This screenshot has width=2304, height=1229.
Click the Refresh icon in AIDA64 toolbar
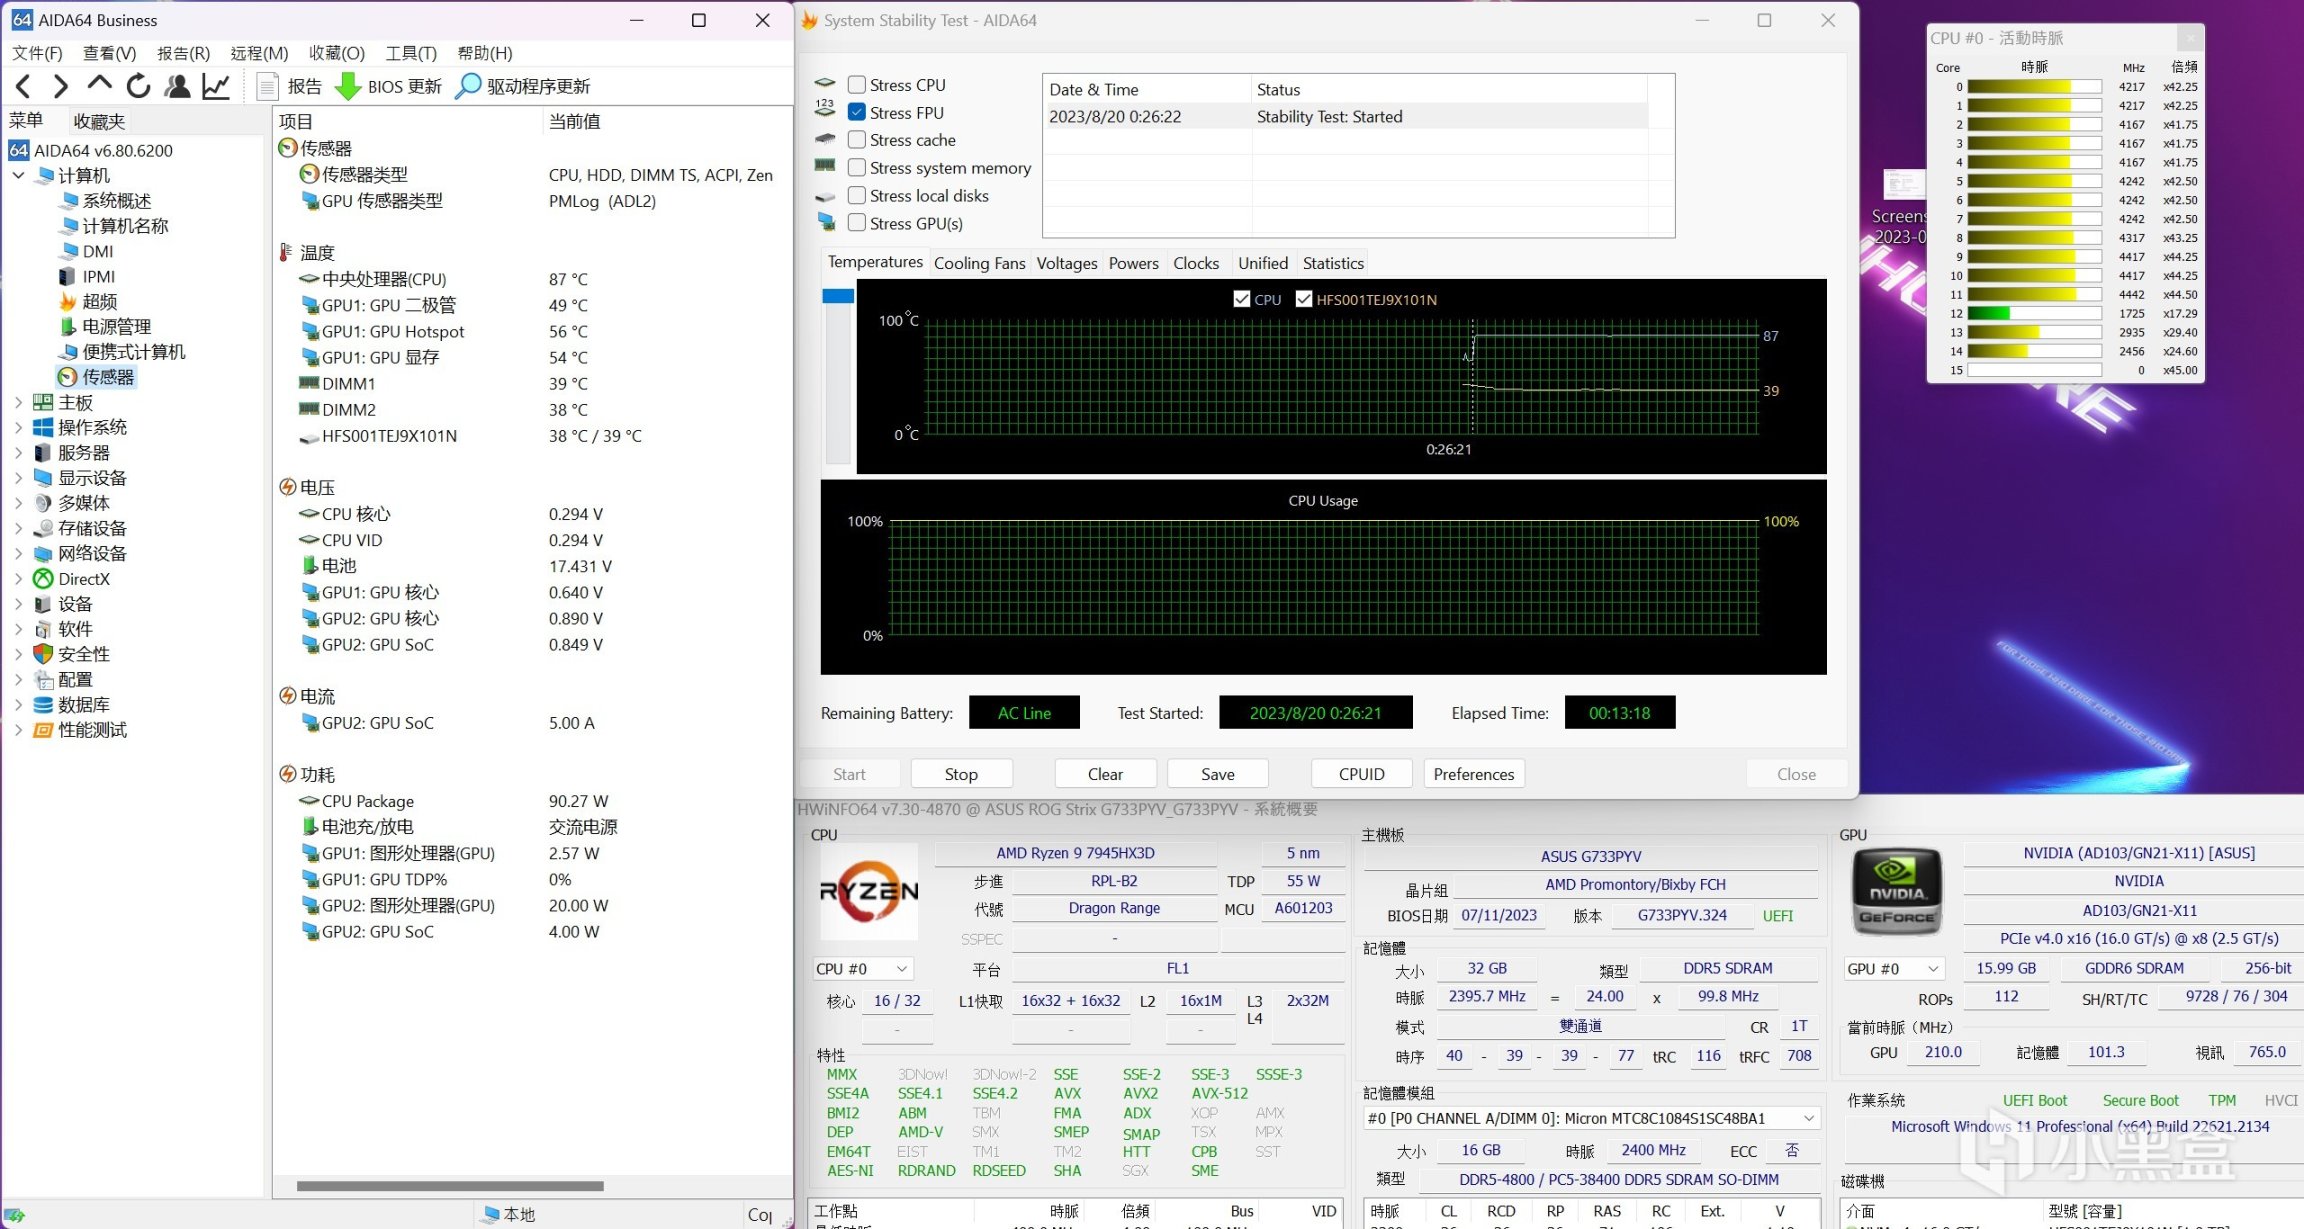point(138,87)
